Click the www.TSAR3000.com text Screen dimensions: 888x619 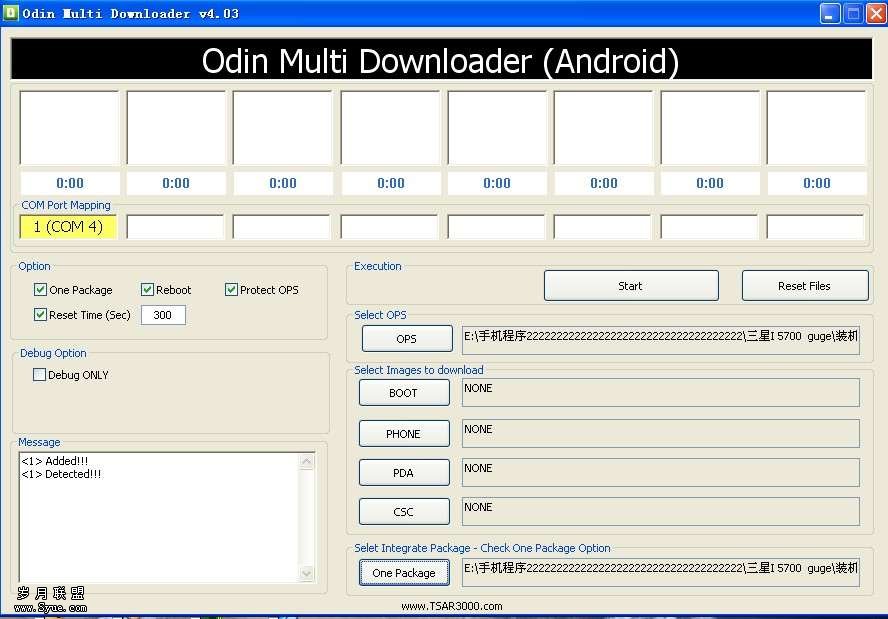[x=451, y=606]
